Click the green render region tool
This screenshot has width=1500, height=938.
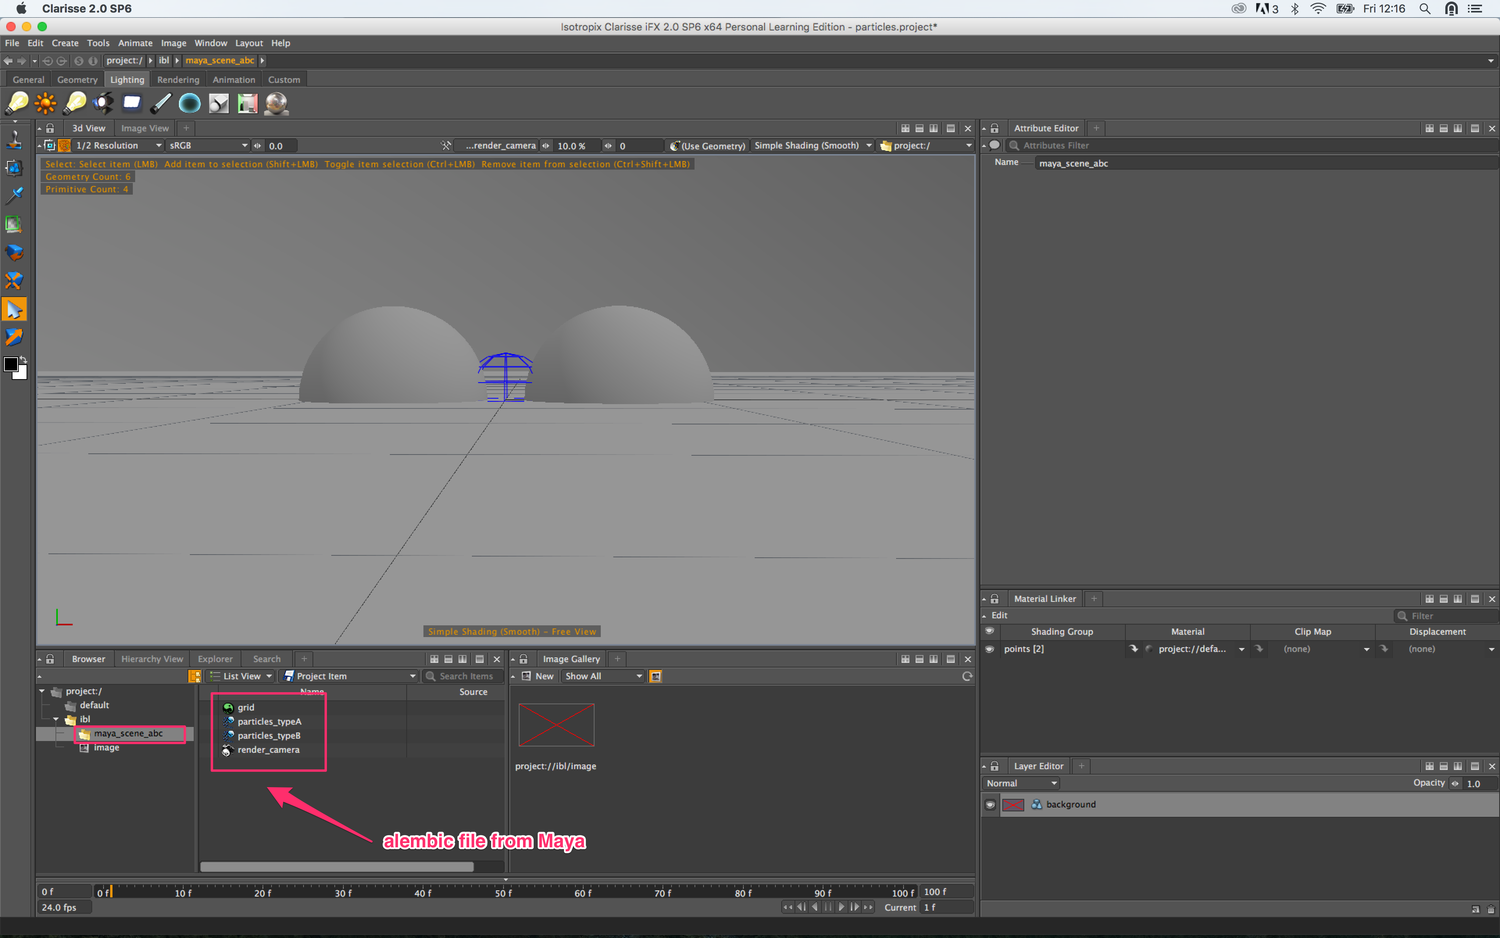click(14, 224)
